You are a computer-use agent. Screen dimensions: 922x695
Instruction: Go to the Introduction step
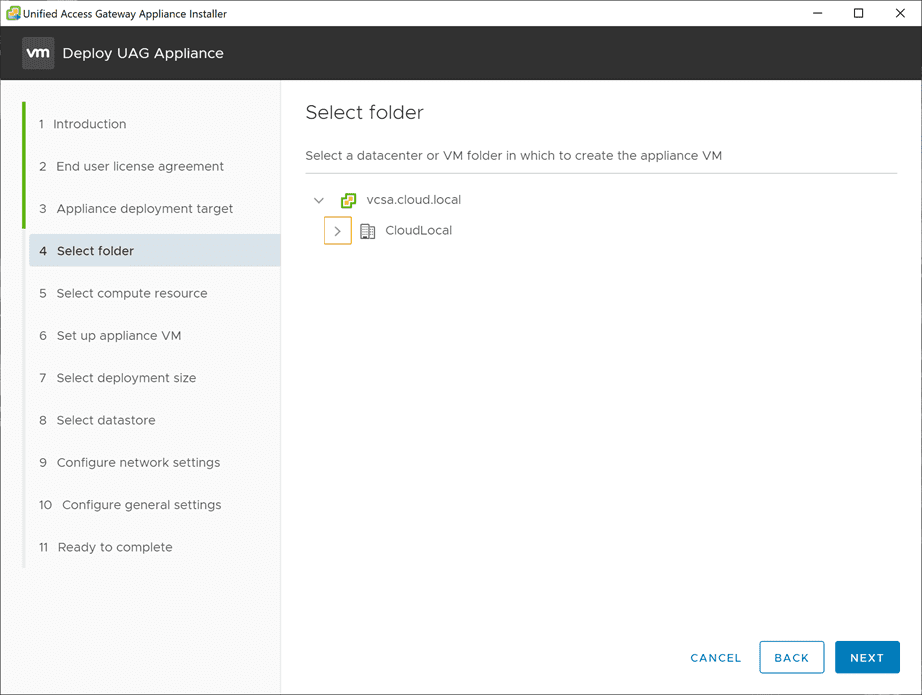(89, 124)
